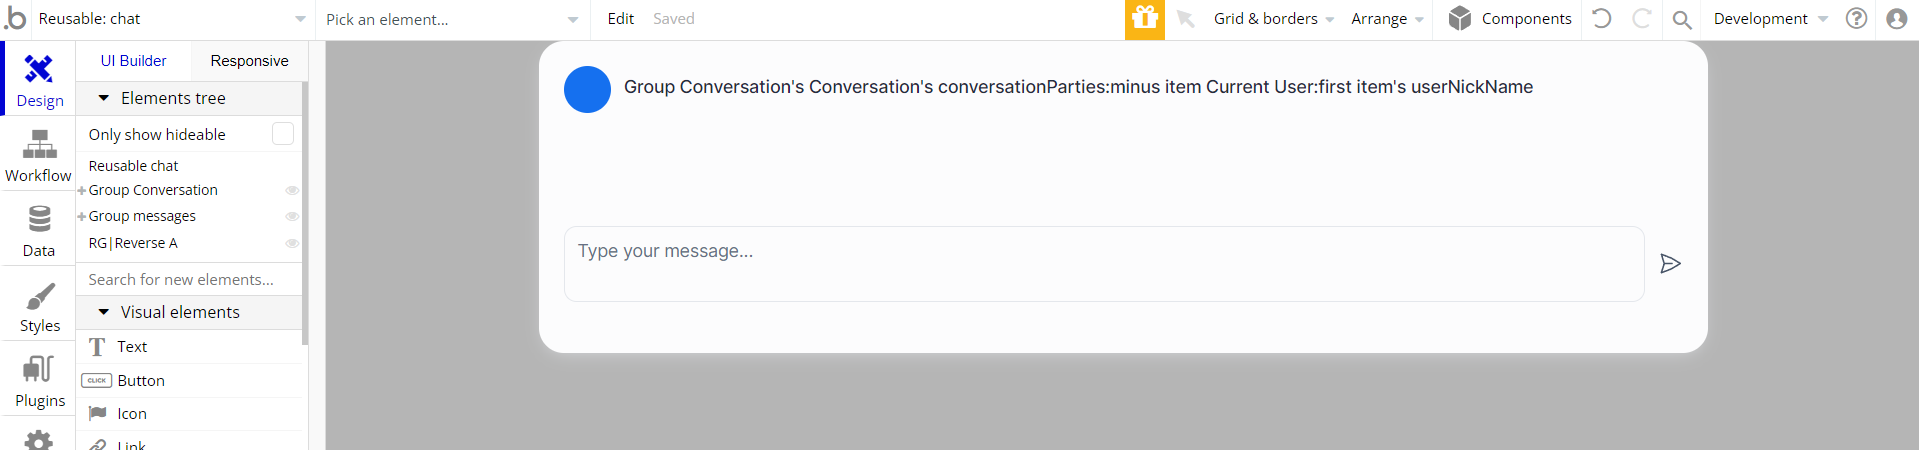
Task: Open the Plugins section icon
Action: [x=39, y=370]
